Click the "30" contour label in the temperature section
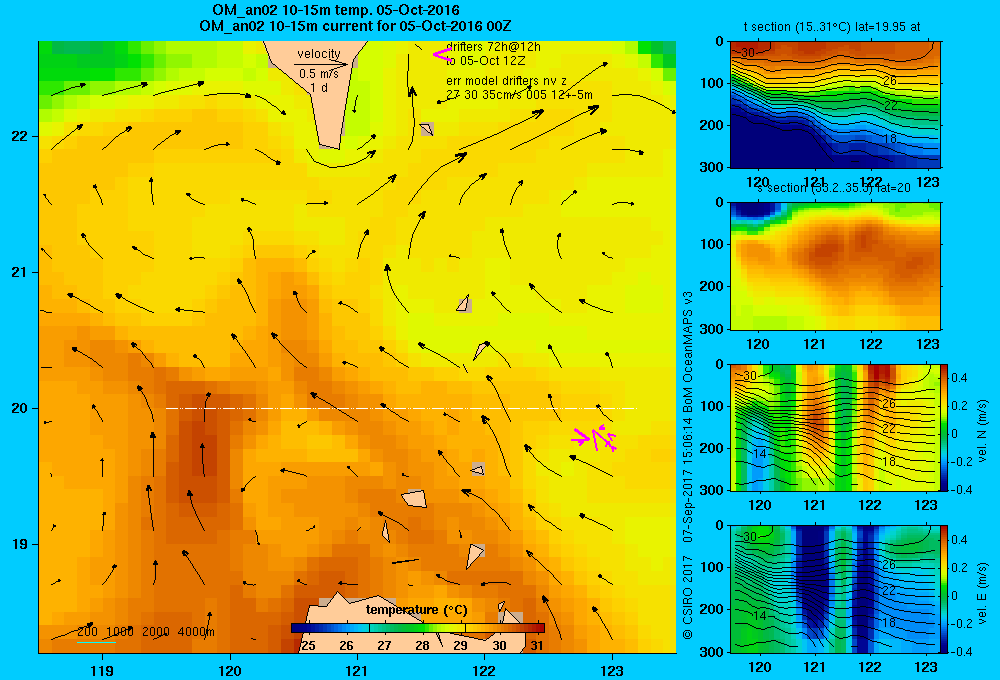This screenshot has width=1000, height=680. [747, 52]
